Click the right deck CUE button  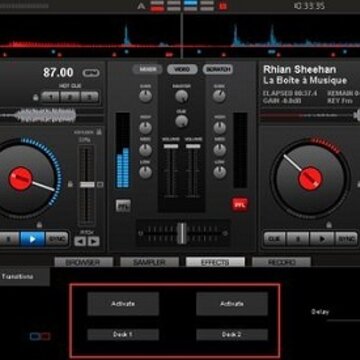click(275, 239)
